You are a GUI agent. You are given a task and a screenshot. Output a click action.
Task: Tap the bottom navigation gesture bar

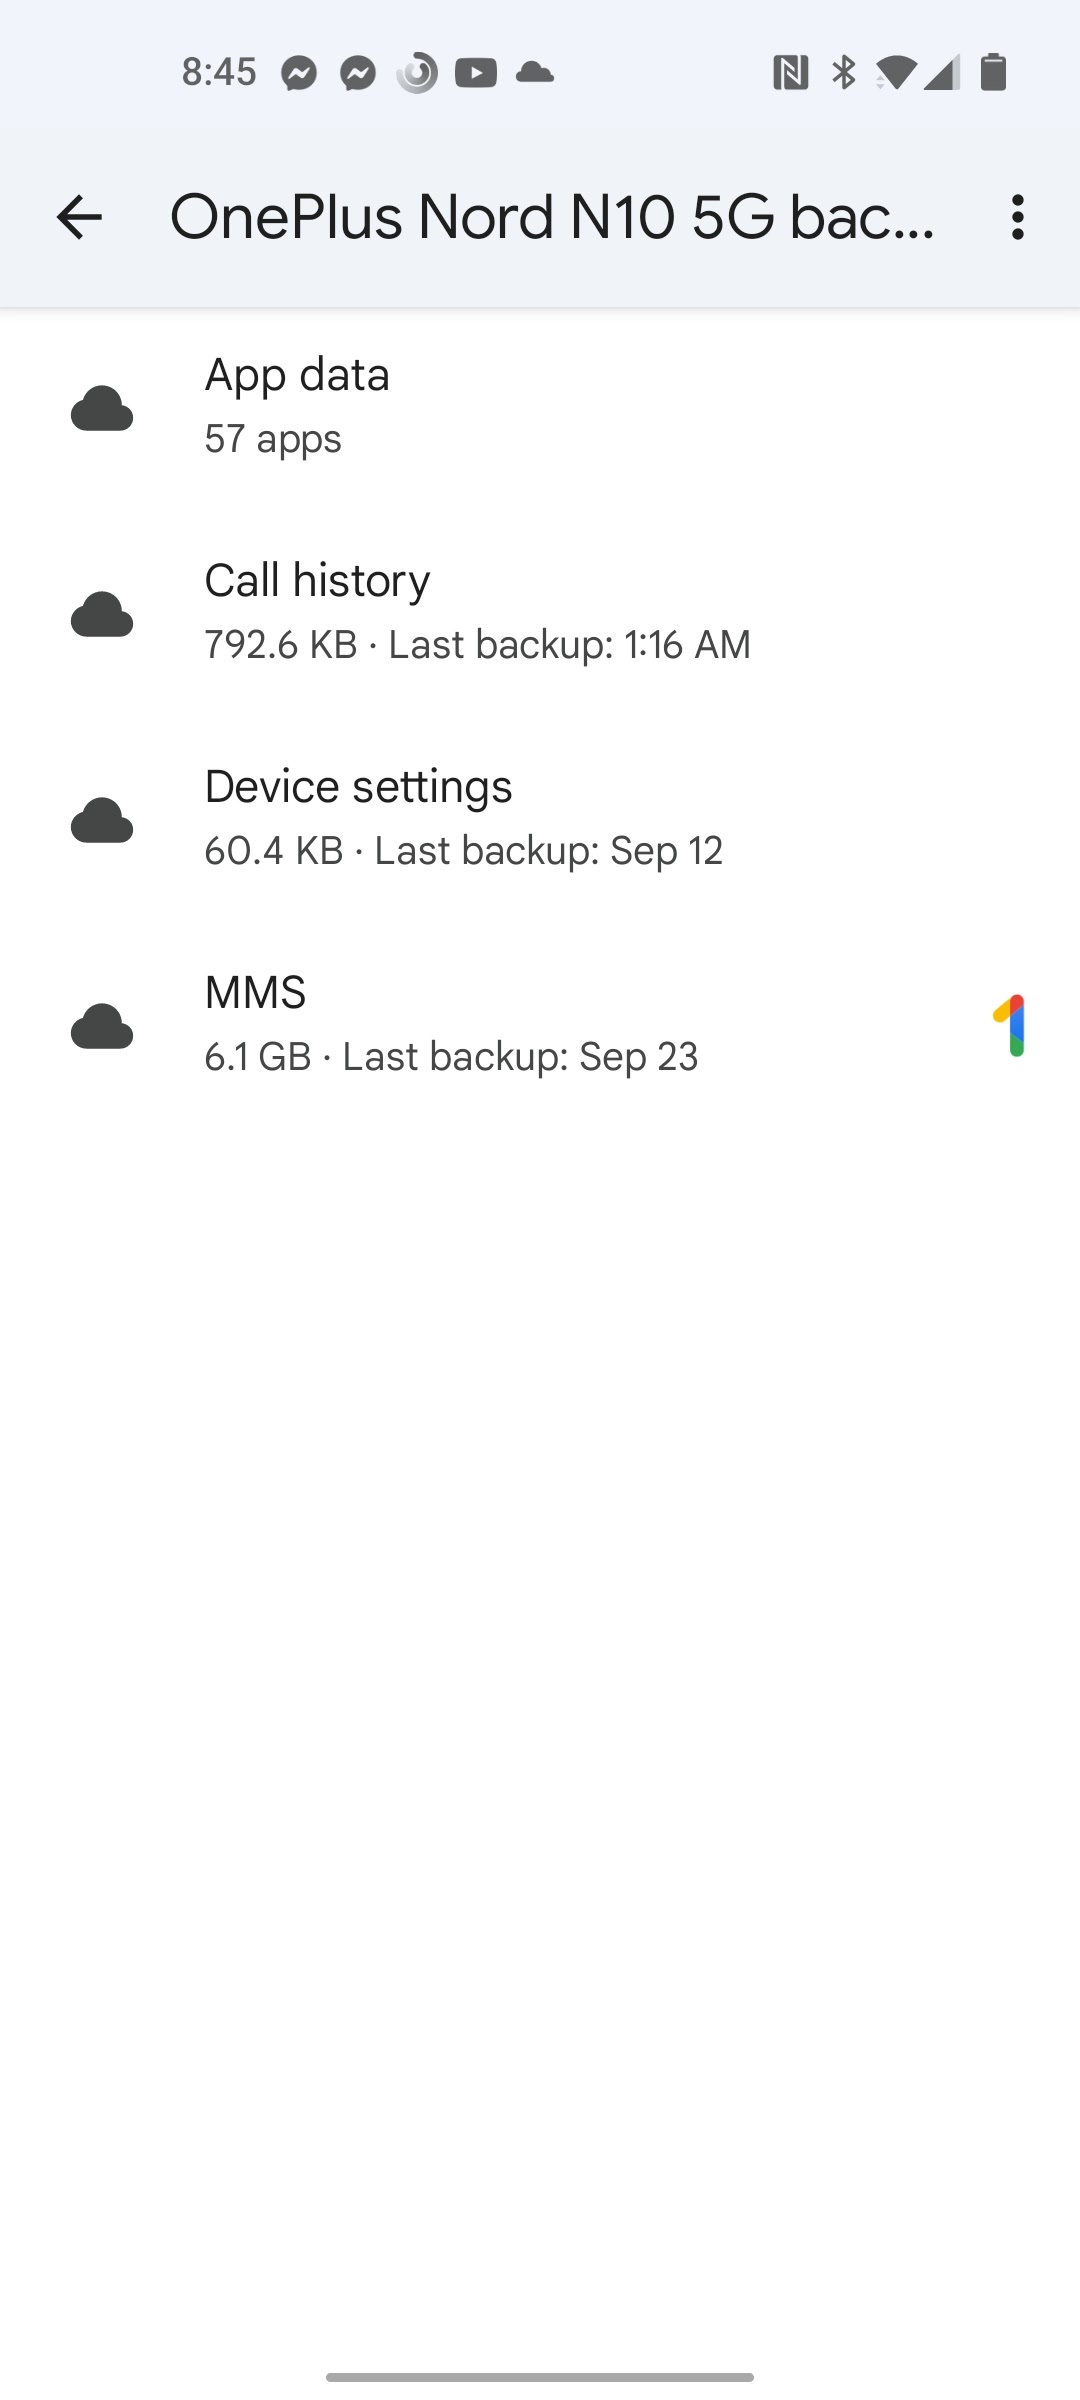point(540,2377)
